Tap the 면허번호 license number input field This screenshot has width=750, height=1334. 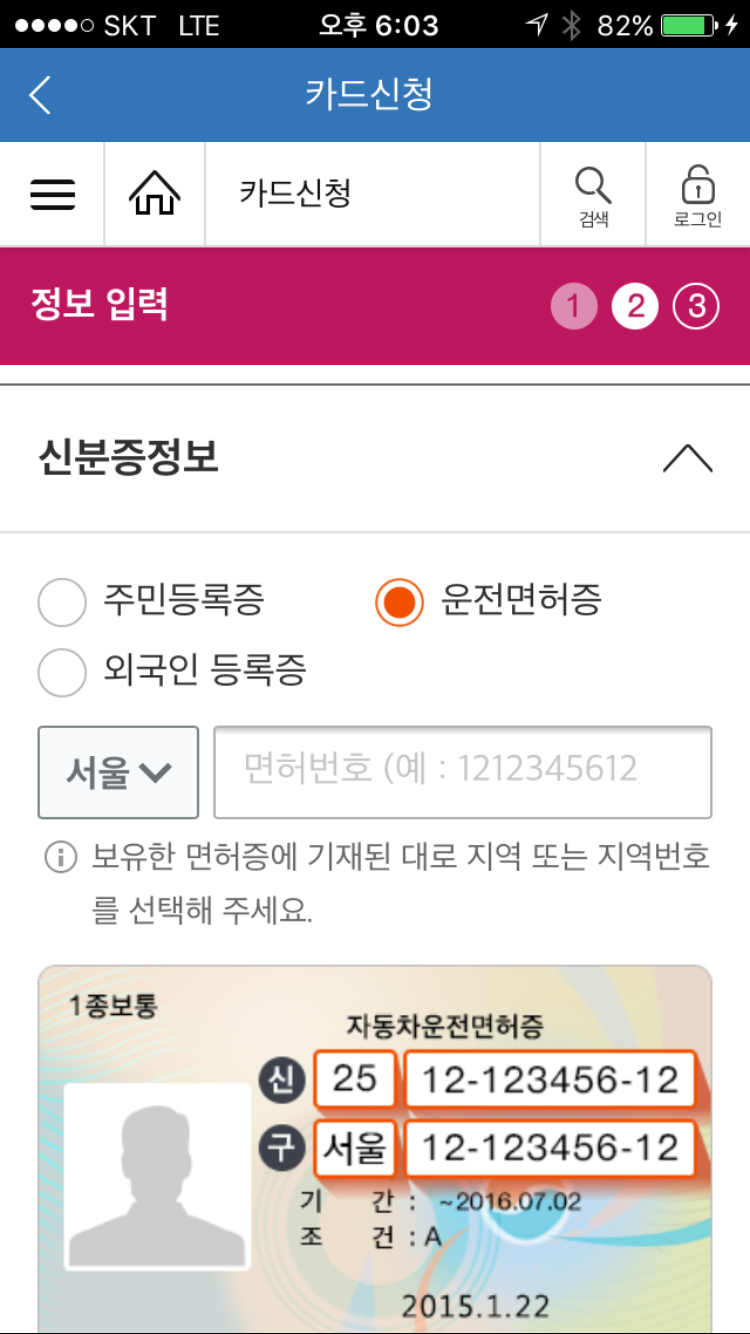point(462,772)
